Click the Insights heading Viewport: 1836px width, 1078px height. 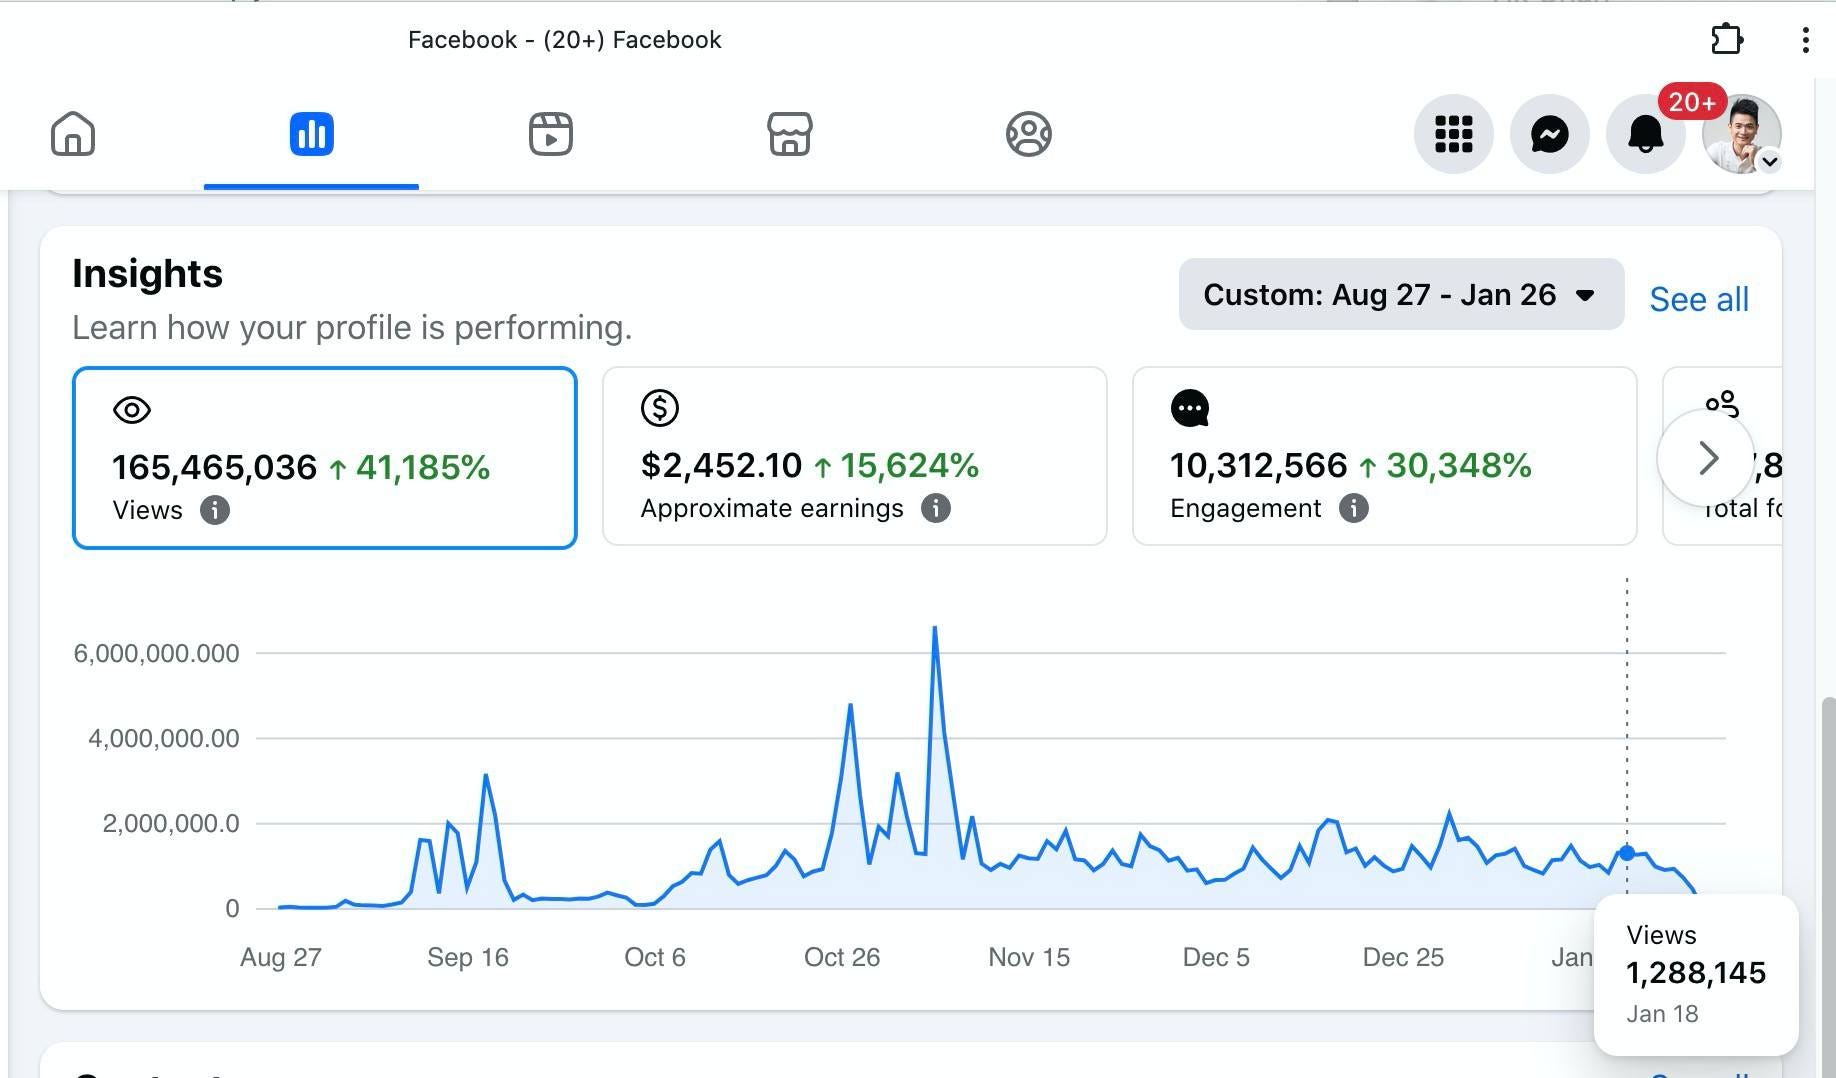pyautogui.click(x=147, y=273)
